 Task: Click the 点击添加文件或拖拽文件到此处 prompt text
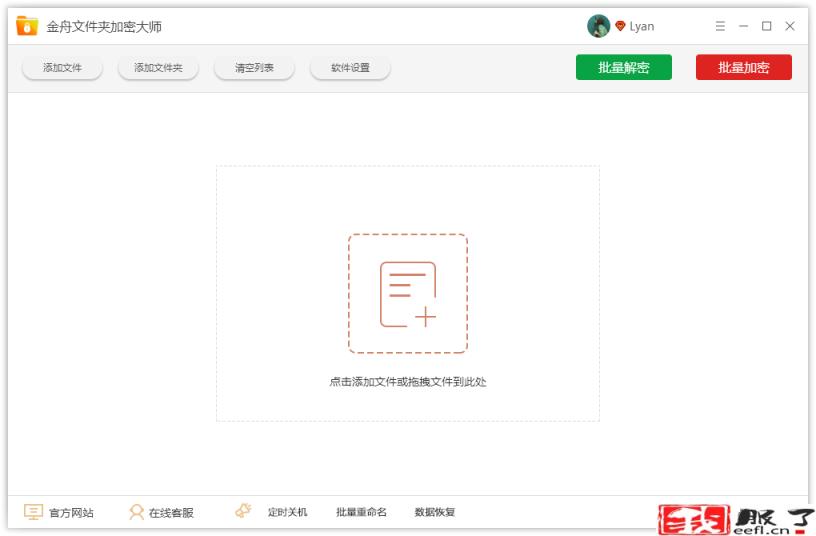[408, 382]
